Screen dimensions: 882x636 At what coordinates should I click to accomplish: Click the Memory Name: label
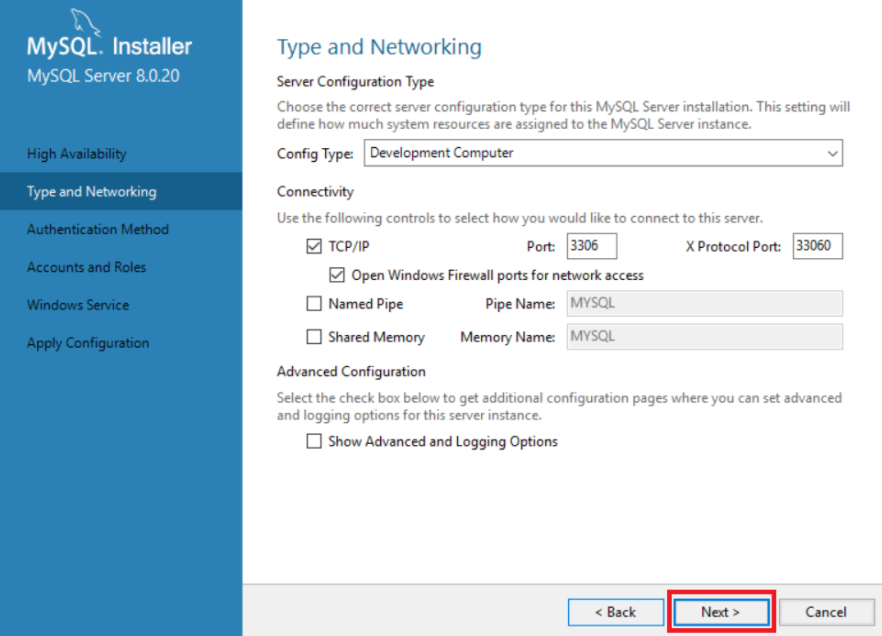[507, 337]
